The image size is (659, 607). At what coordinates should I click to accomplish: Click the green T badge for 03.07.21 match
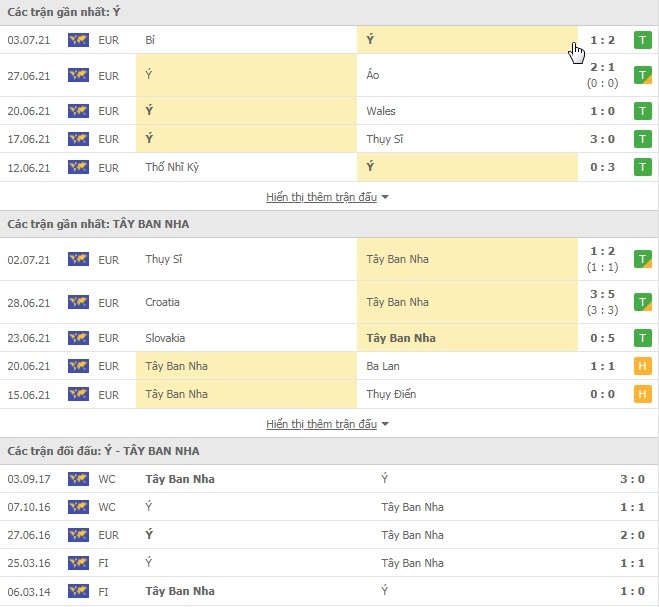coord(643,40)
